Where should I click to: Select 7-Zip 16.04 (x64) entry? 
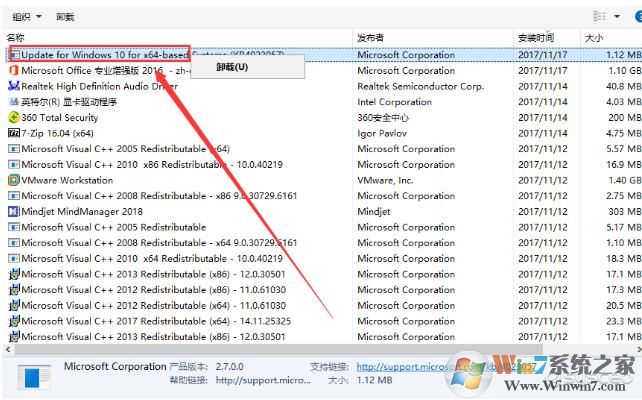coord(57,133)
